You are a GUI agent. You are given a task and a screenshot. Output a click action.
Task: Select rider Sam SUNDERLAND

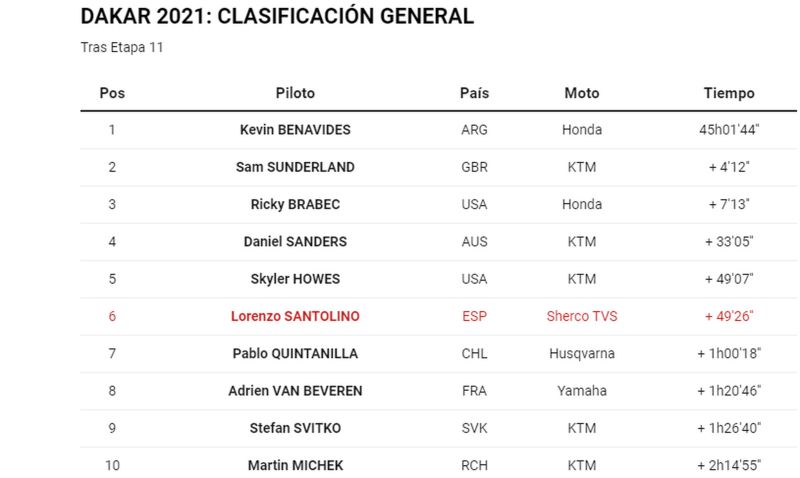click(295, 167)
